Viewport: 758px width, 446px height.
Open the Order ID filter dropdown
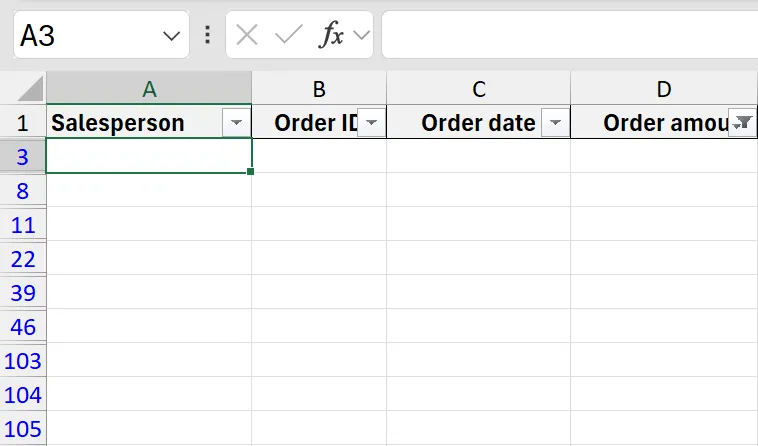[371, 122]
